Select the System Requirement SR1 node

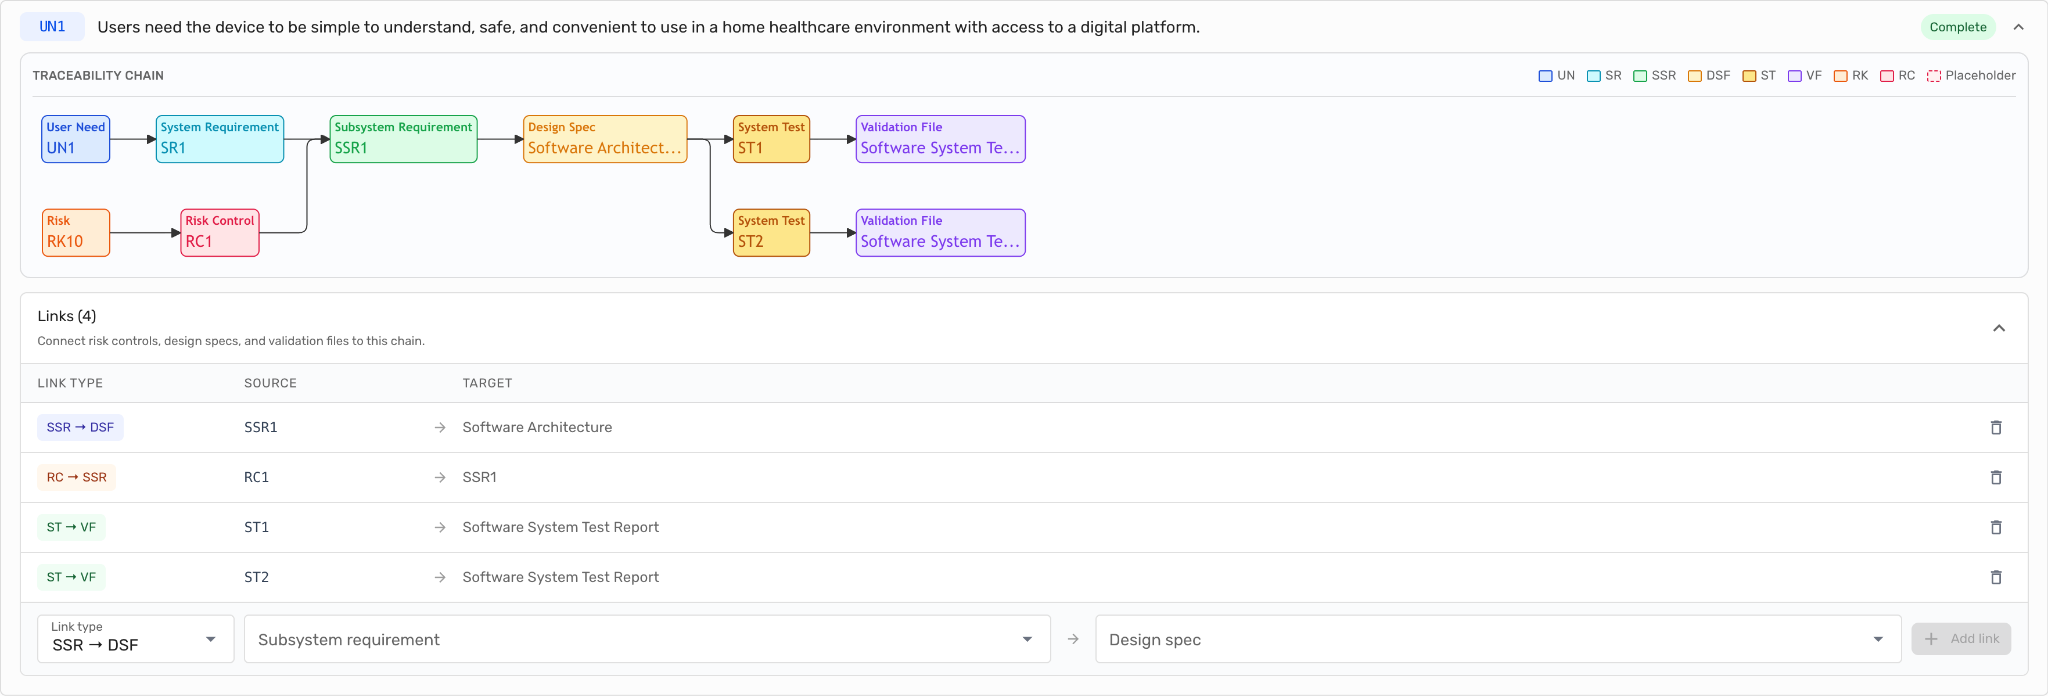[220, 139]
